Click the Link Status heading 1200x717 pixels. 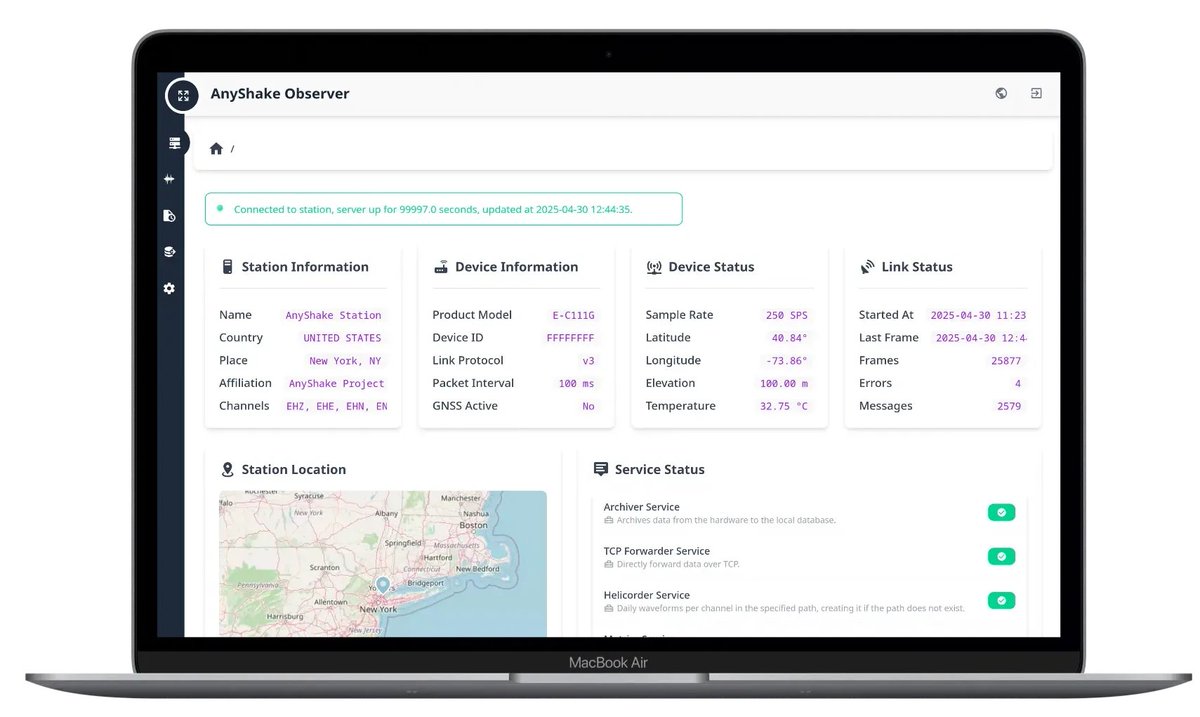coord(917,267)
